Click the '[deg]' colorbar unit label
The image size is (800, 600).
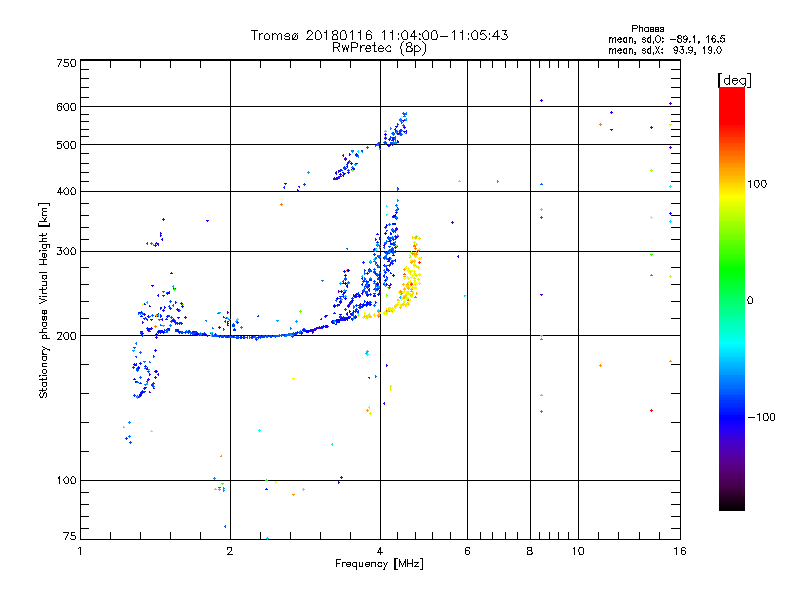point(734,80)
